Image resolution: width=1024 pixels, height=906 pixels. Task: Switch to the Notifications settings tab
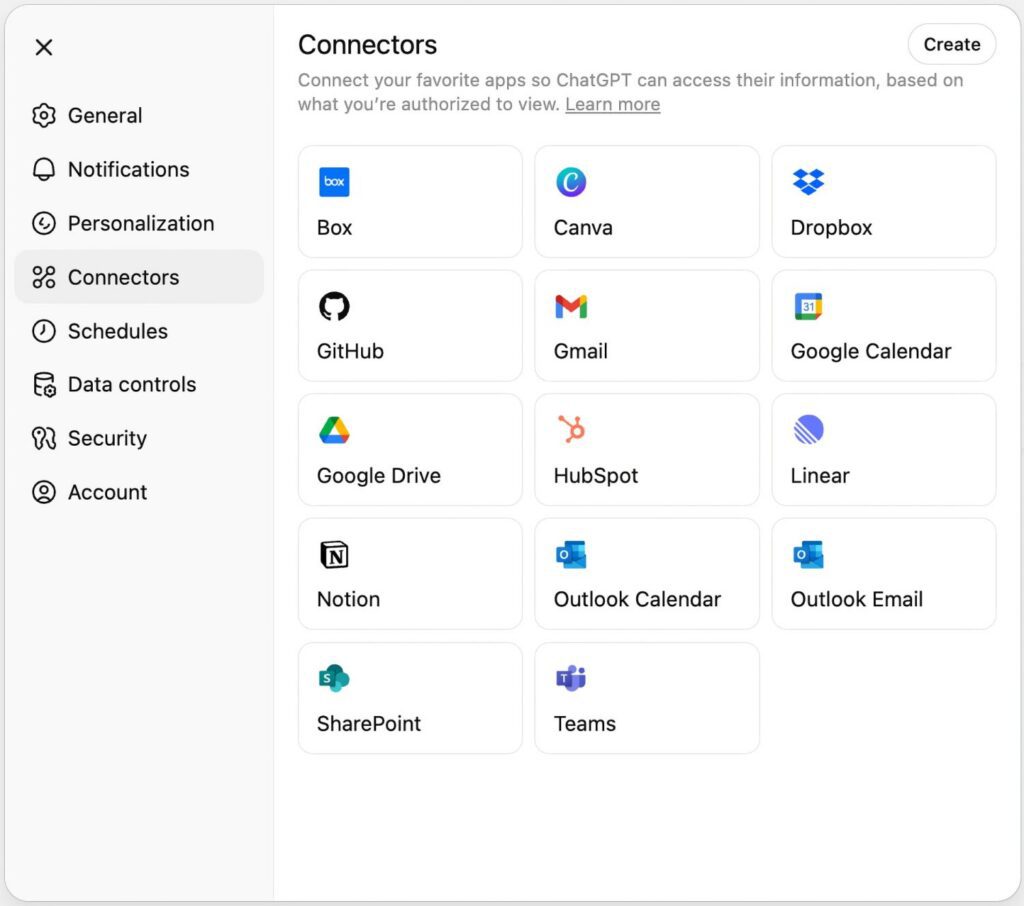coord(128,169)
